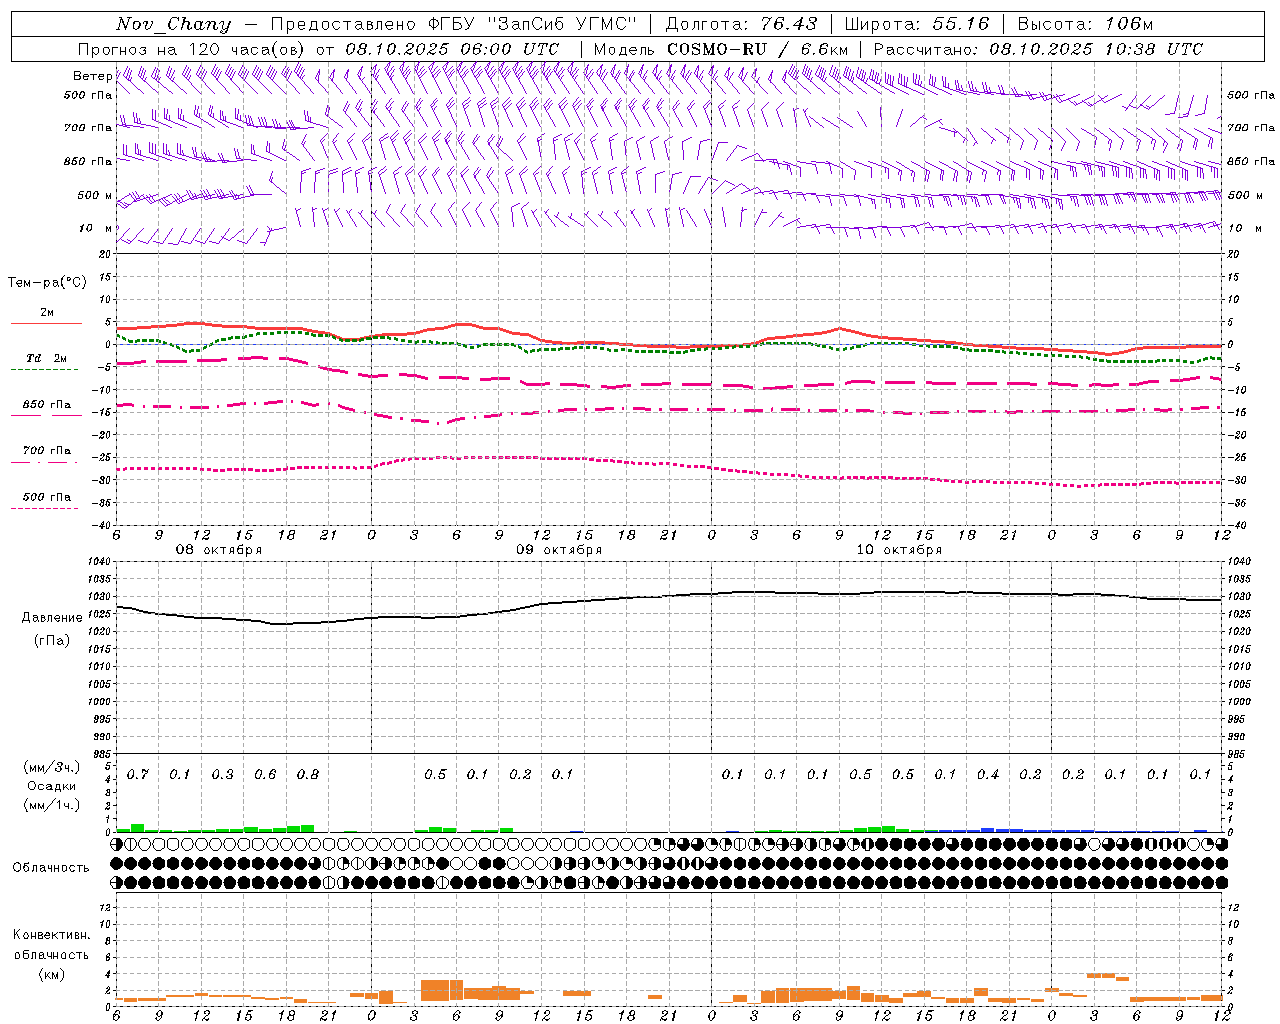
Task: Click the (гПа) unit label under Давление
Action: [x=52, y=641]
